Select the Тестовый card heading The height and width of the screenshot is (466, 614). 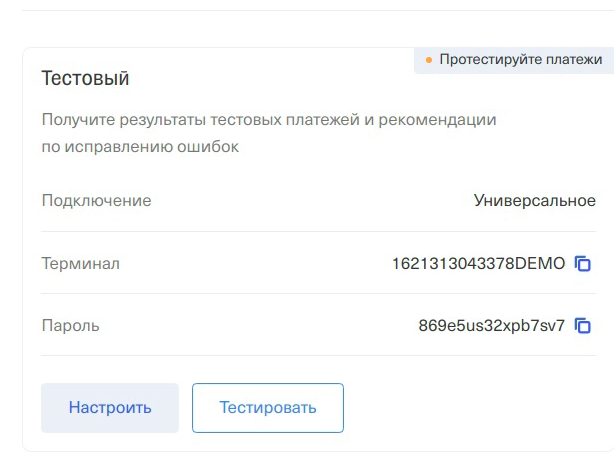(85, 78)
